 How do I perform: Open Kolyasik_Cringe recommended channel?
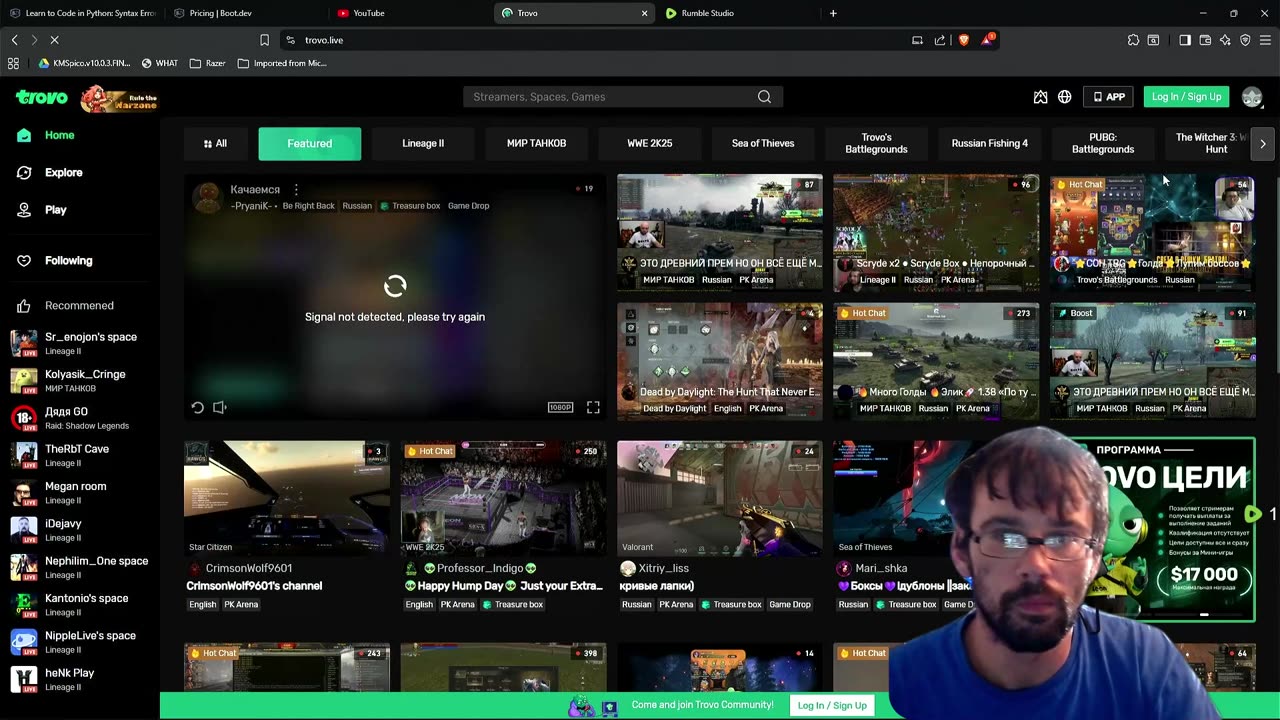pyautogui.click(x=80, y=380)
